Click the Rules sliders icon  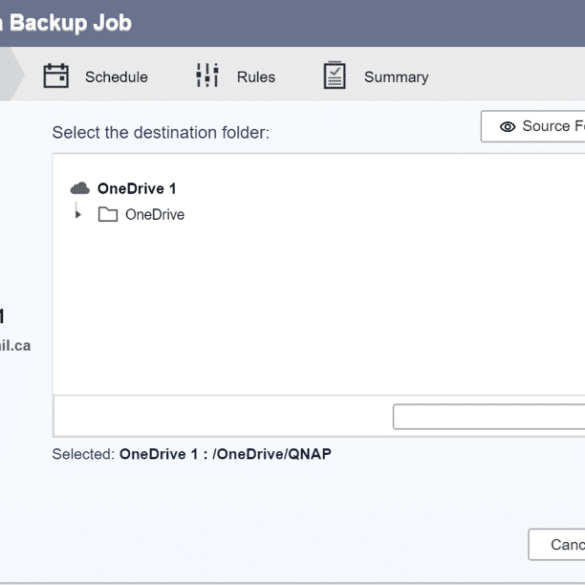click(207, 75)
